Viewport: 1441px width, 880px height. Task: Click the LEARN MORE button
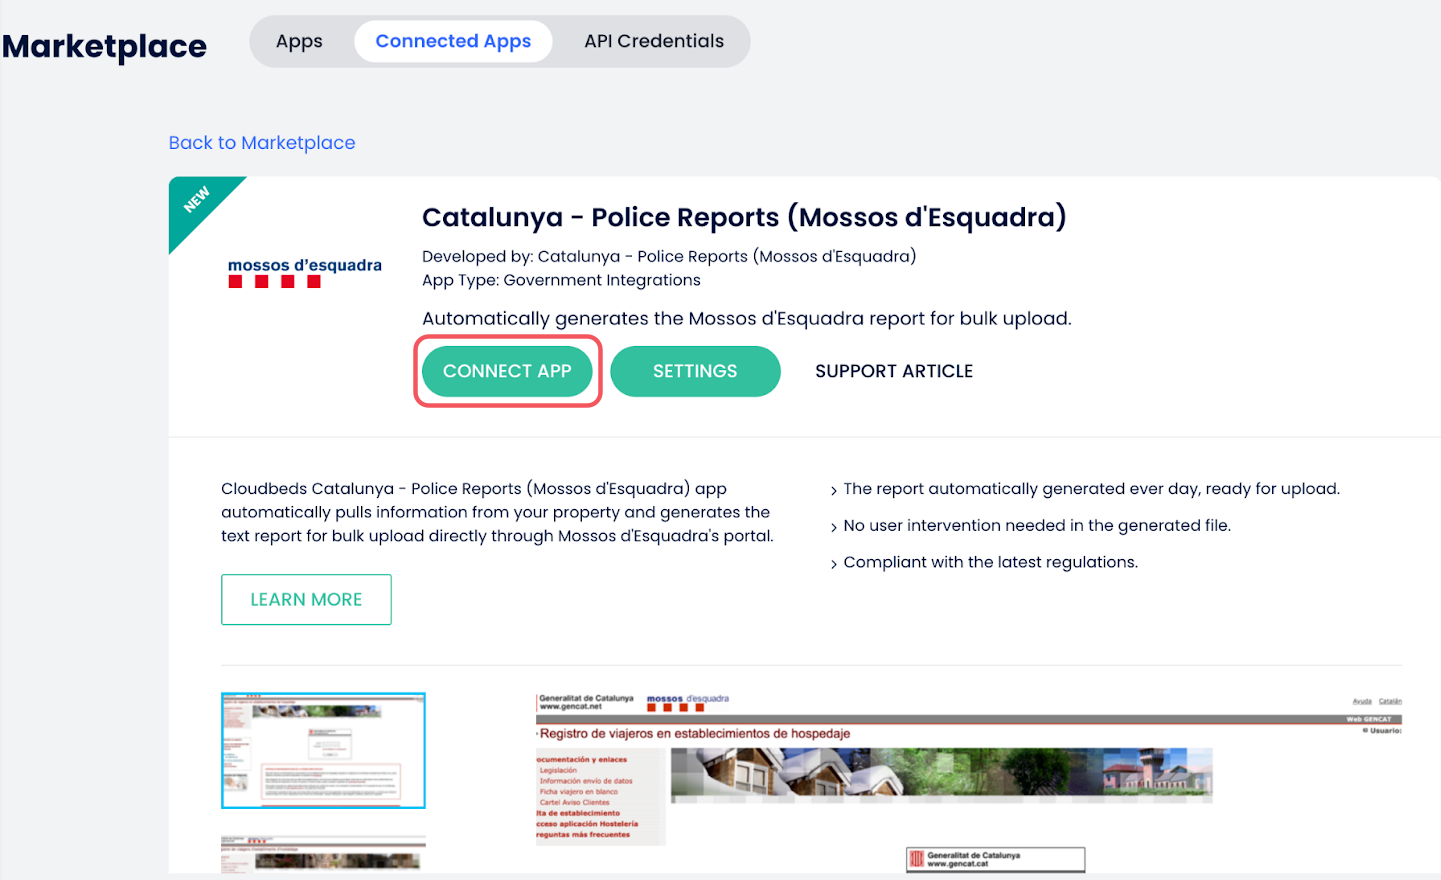click(306, 599)
